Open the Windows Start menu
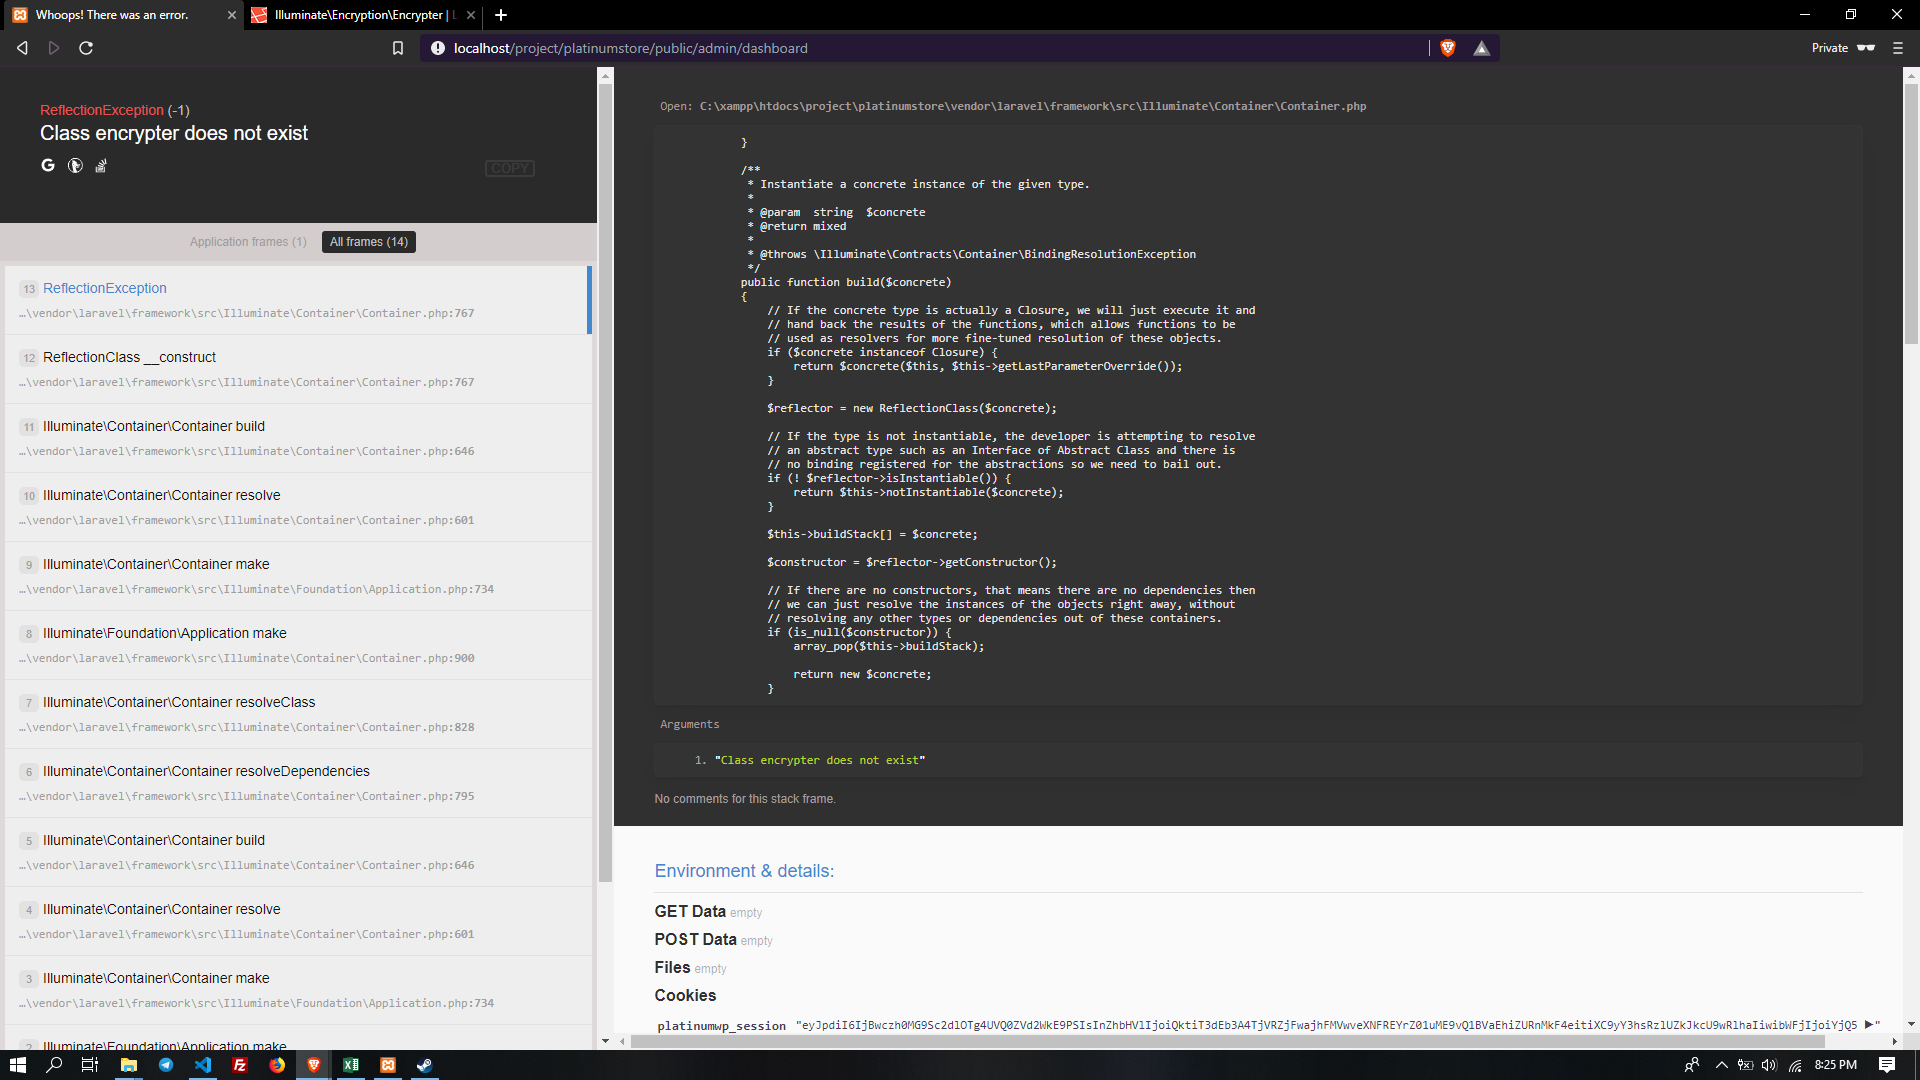This screenshot has height=1080, width=1920. 17,1065
